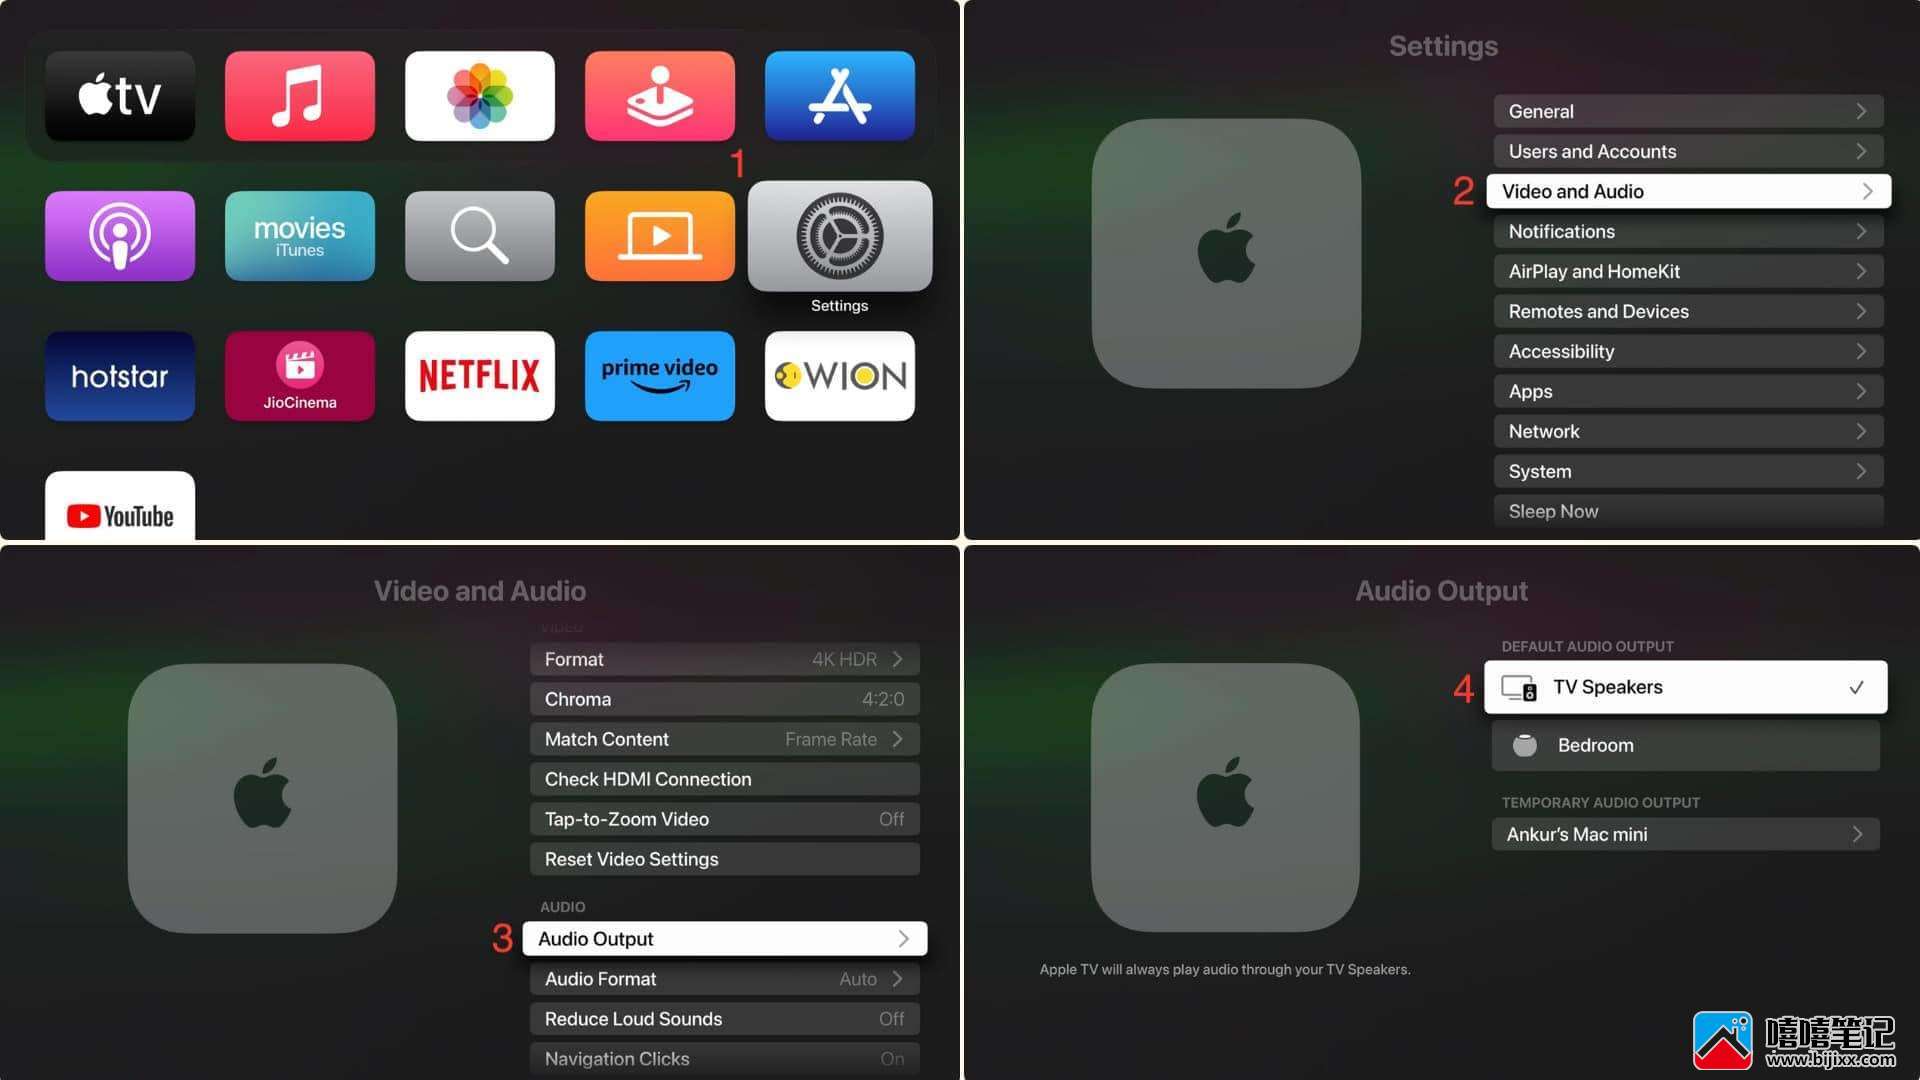Open the App Store

point(840,96)
